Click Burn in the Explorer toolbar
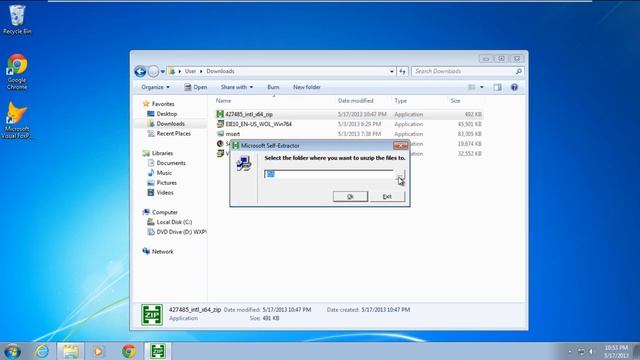Viewport: 640px width, 360px height. [x=273, y=87]
